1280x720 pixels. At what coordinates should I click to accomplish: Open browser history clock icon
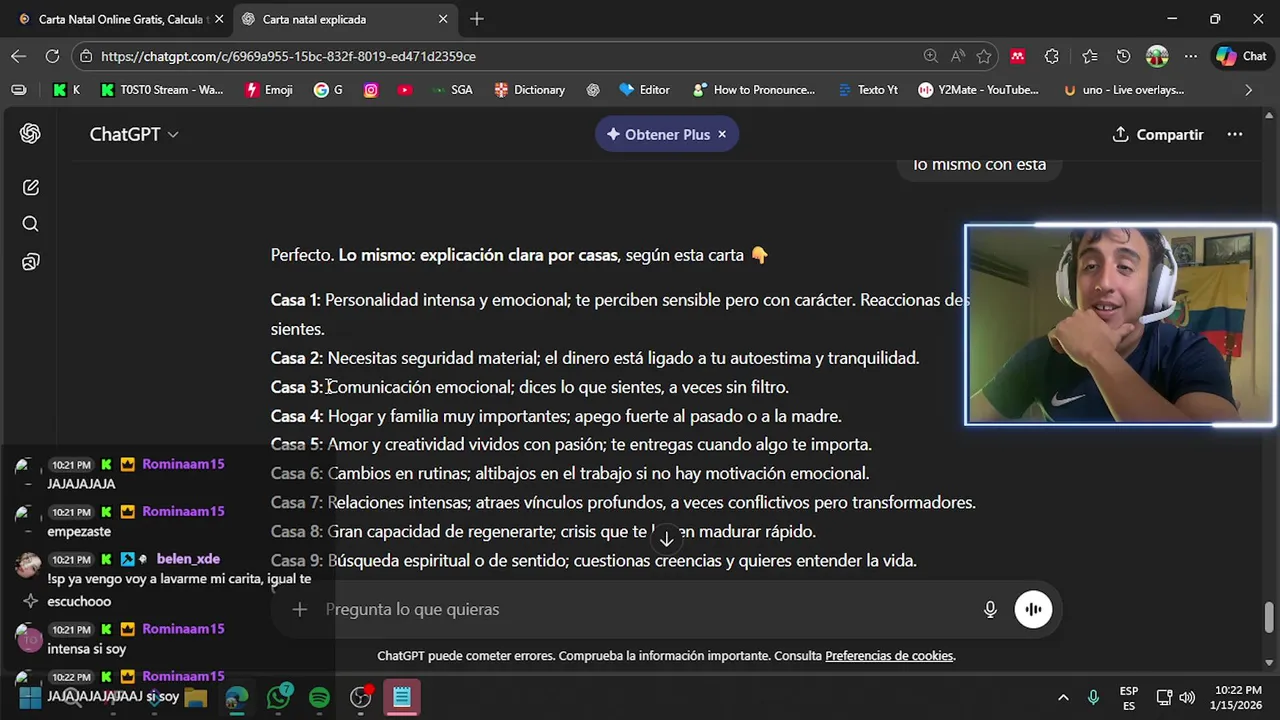coord(1123,56)
